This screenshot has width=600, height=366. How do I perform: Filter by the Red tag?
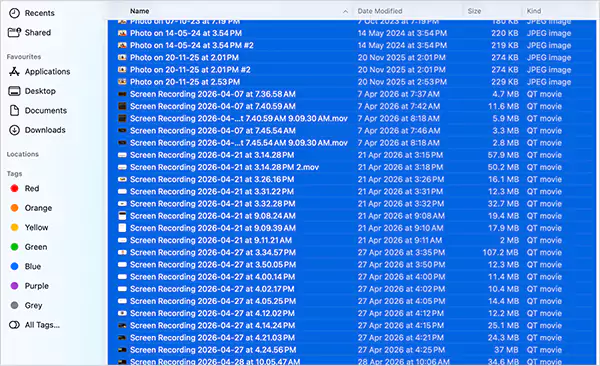pyautogui.click(x=25, y=188)
